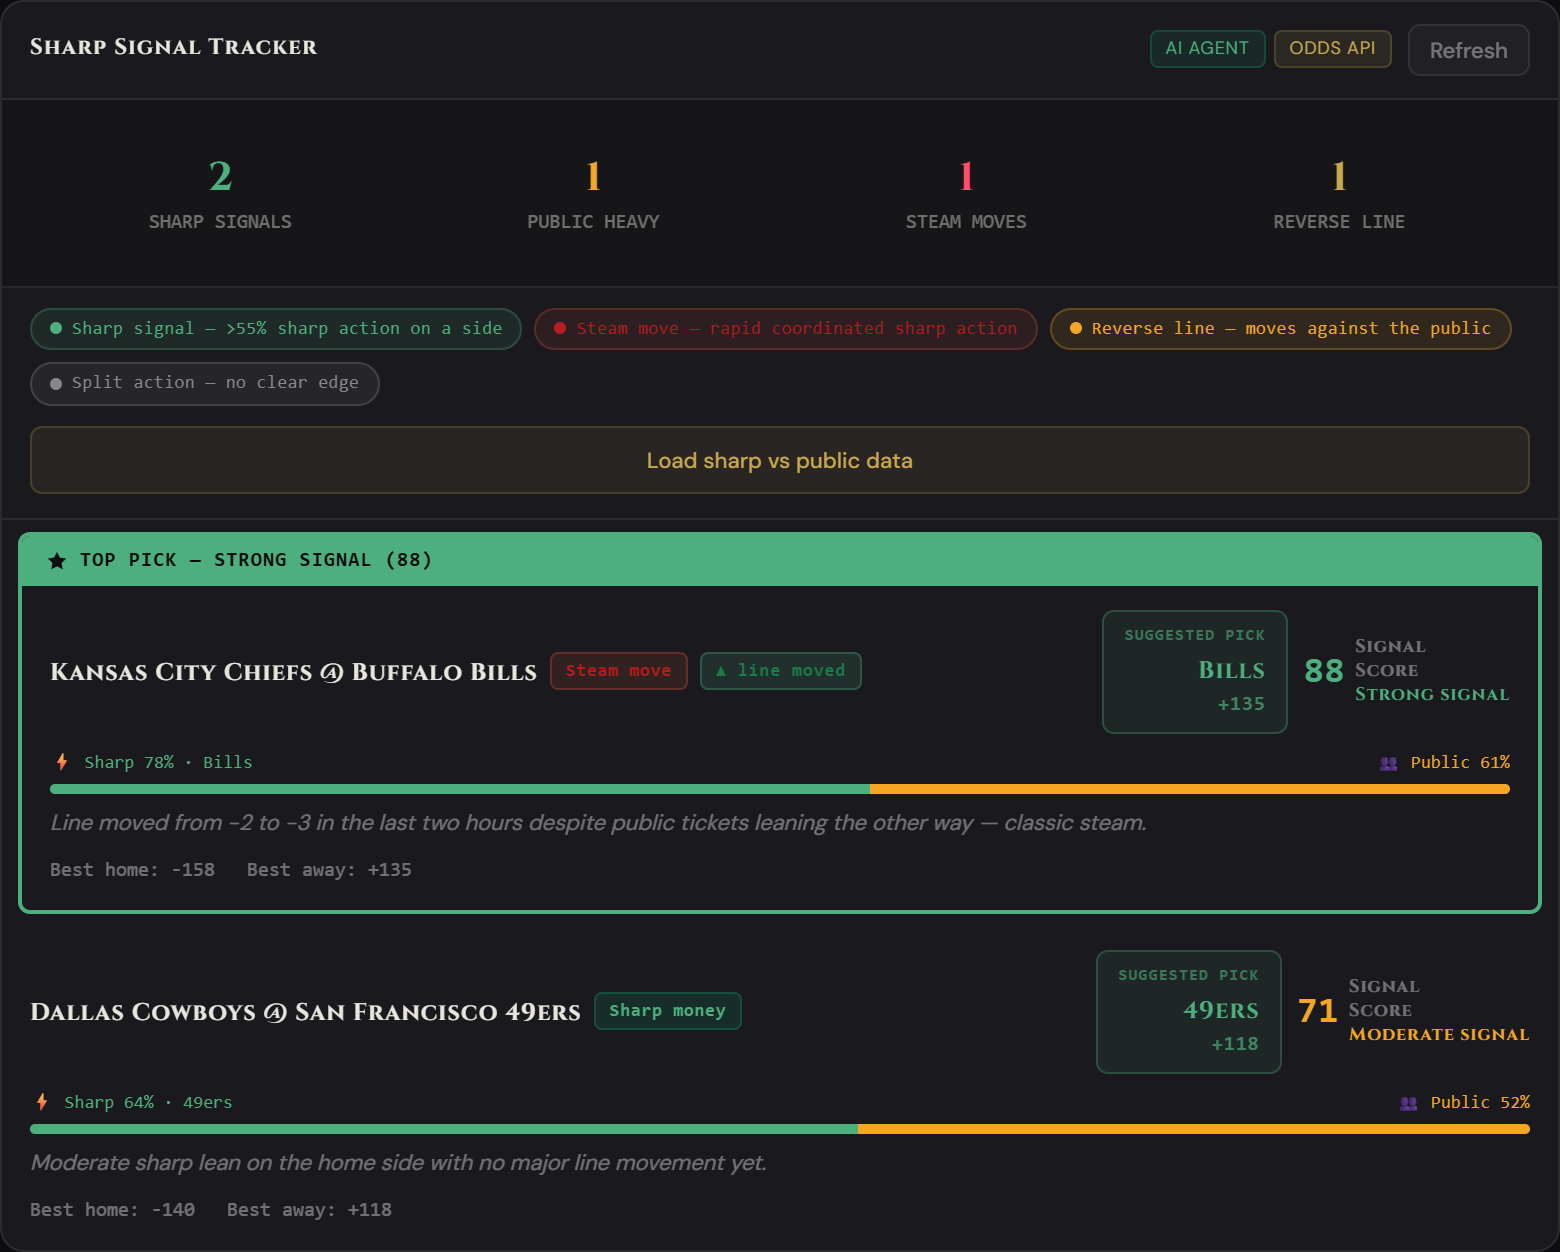Click the 'Best home: -140' odds text
1560x1252 pixels.
pos(112,1210)
